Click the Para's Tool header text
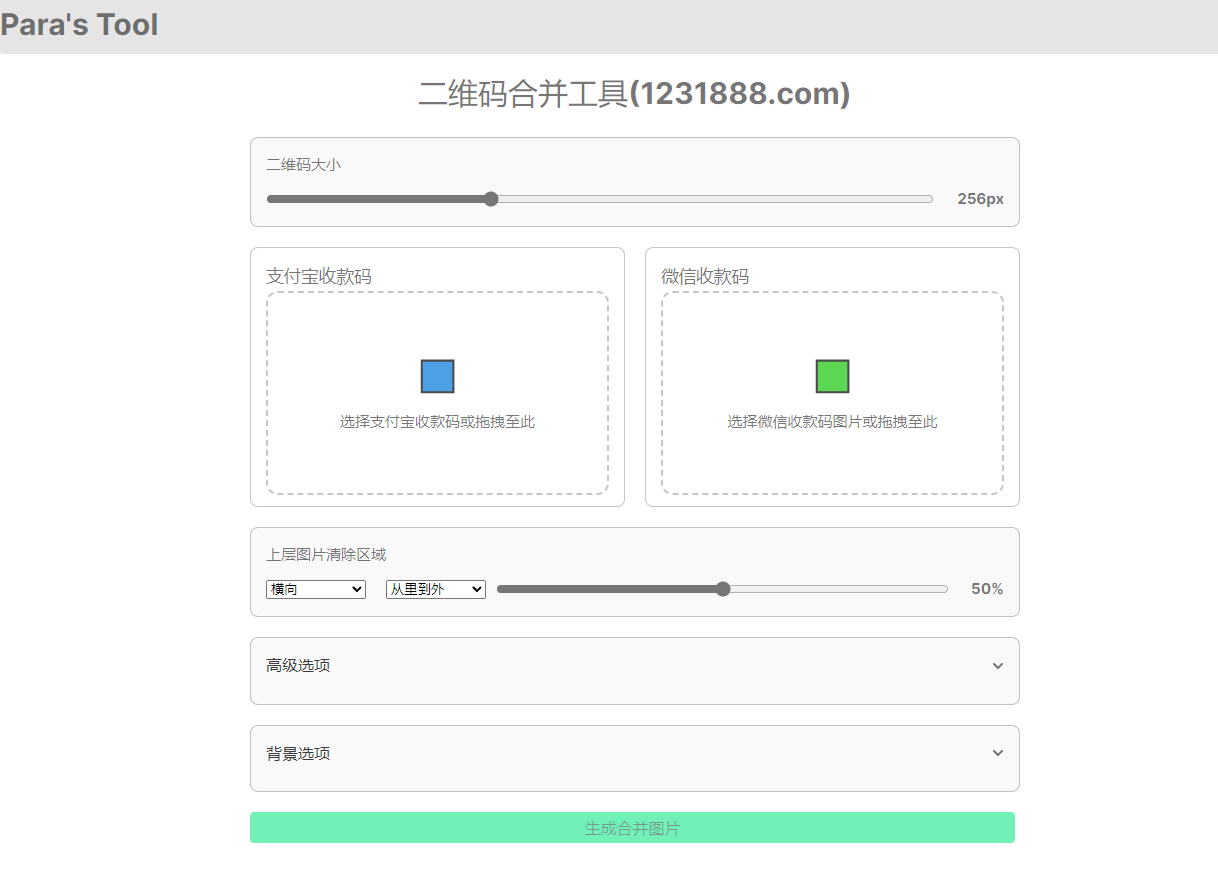Screen dimensions: 1218x896 point(79,24)
